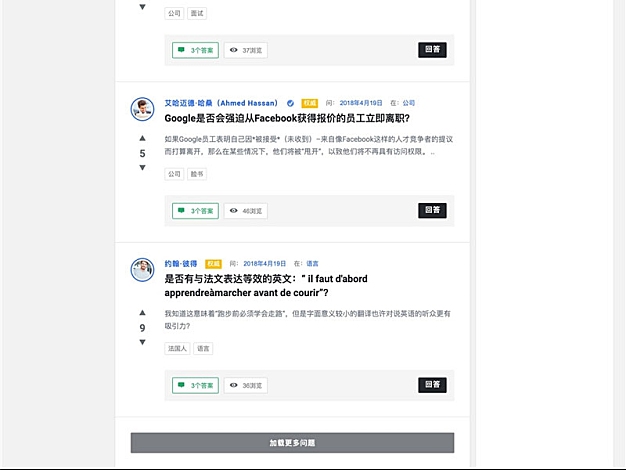
Task: Downvote the French expression question
Action: click(142, 342)
